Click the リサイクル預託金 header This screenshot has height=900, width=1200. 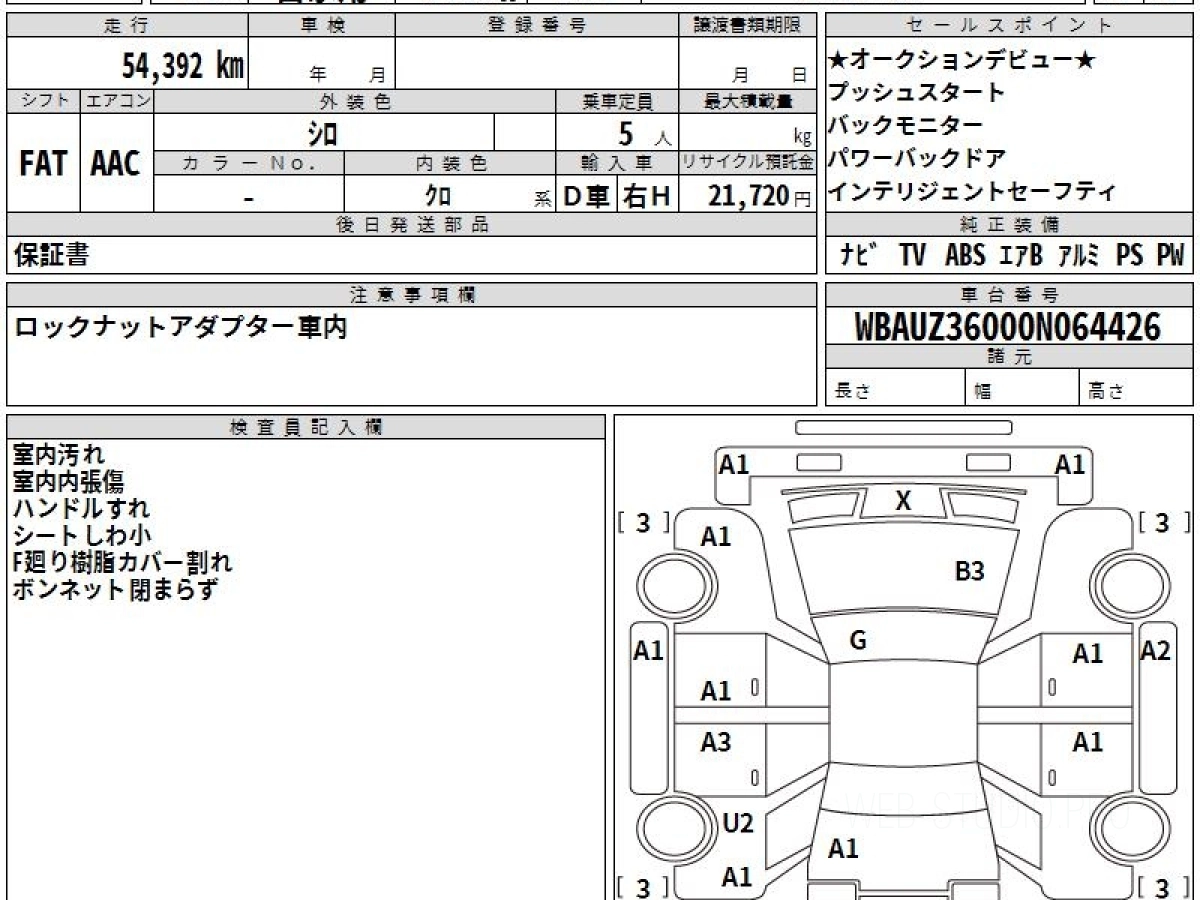coord(747,163)
